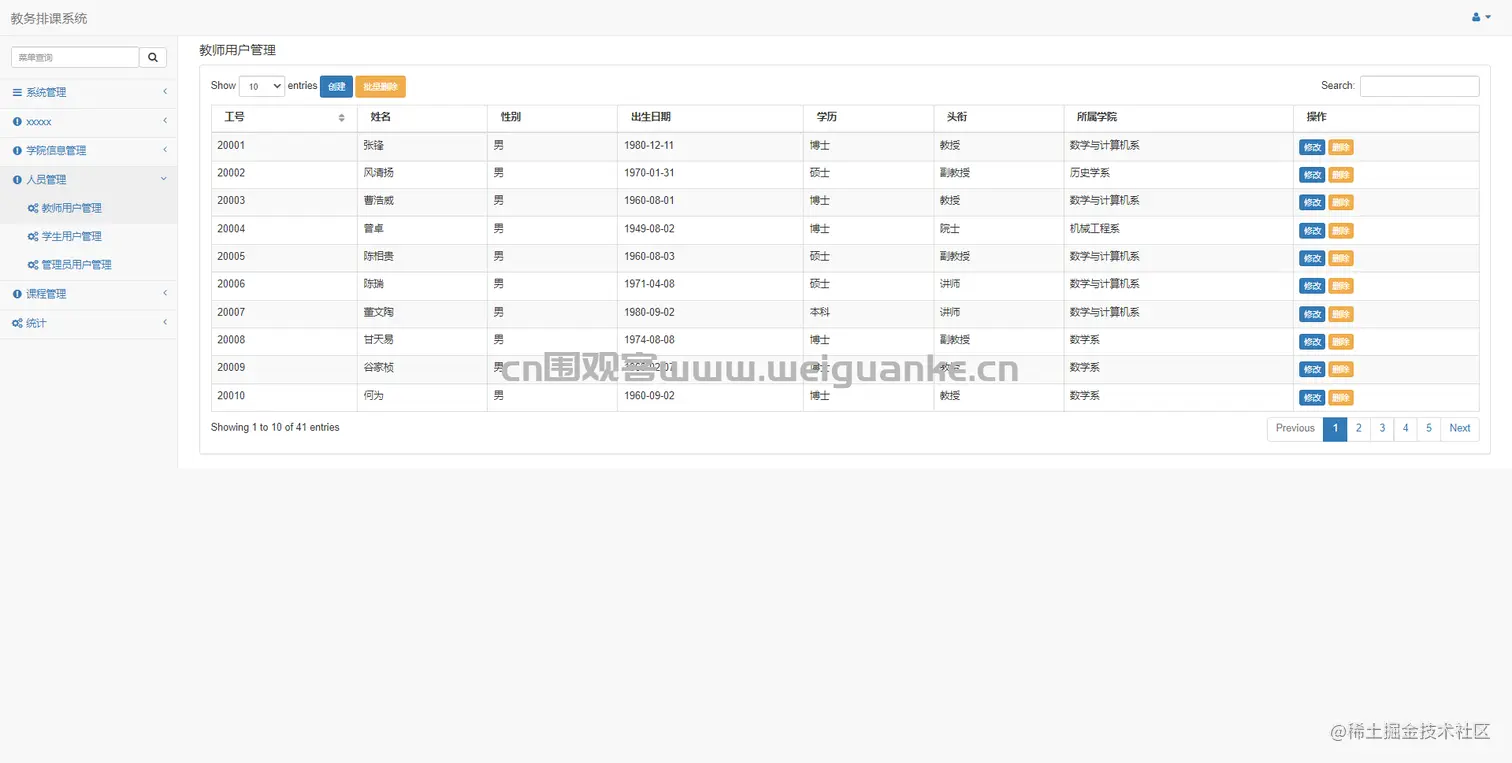The height and width of the screenshot is (763, 1512).
Task: Click 删除 for teacher 20005
Action: [1341, 258]
